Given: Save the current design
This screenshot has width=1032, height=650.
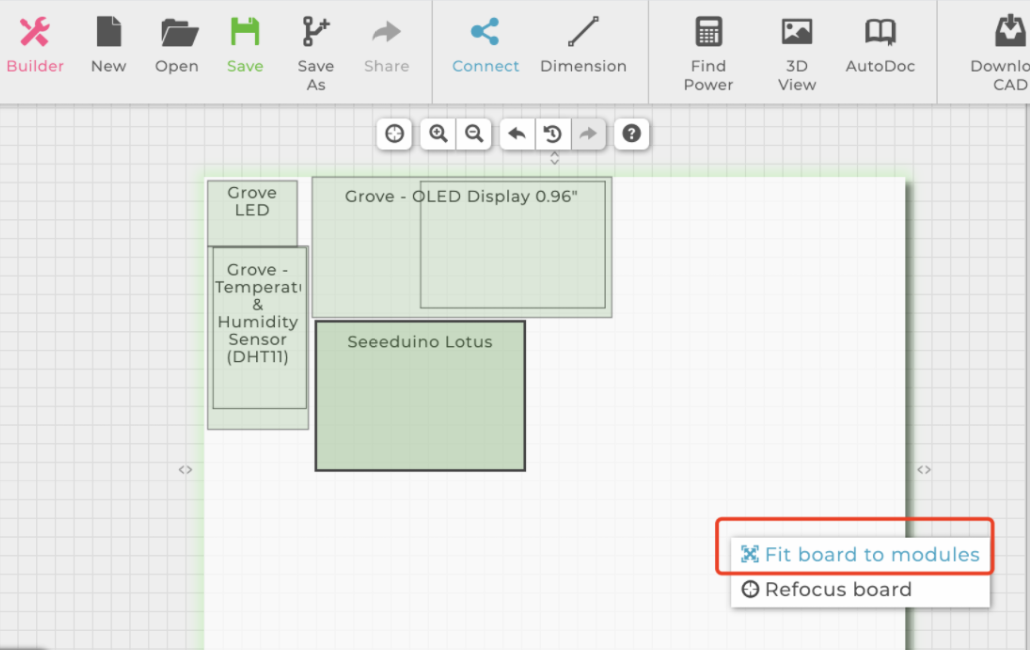Looking at the screenshot, I should (245, 46).
